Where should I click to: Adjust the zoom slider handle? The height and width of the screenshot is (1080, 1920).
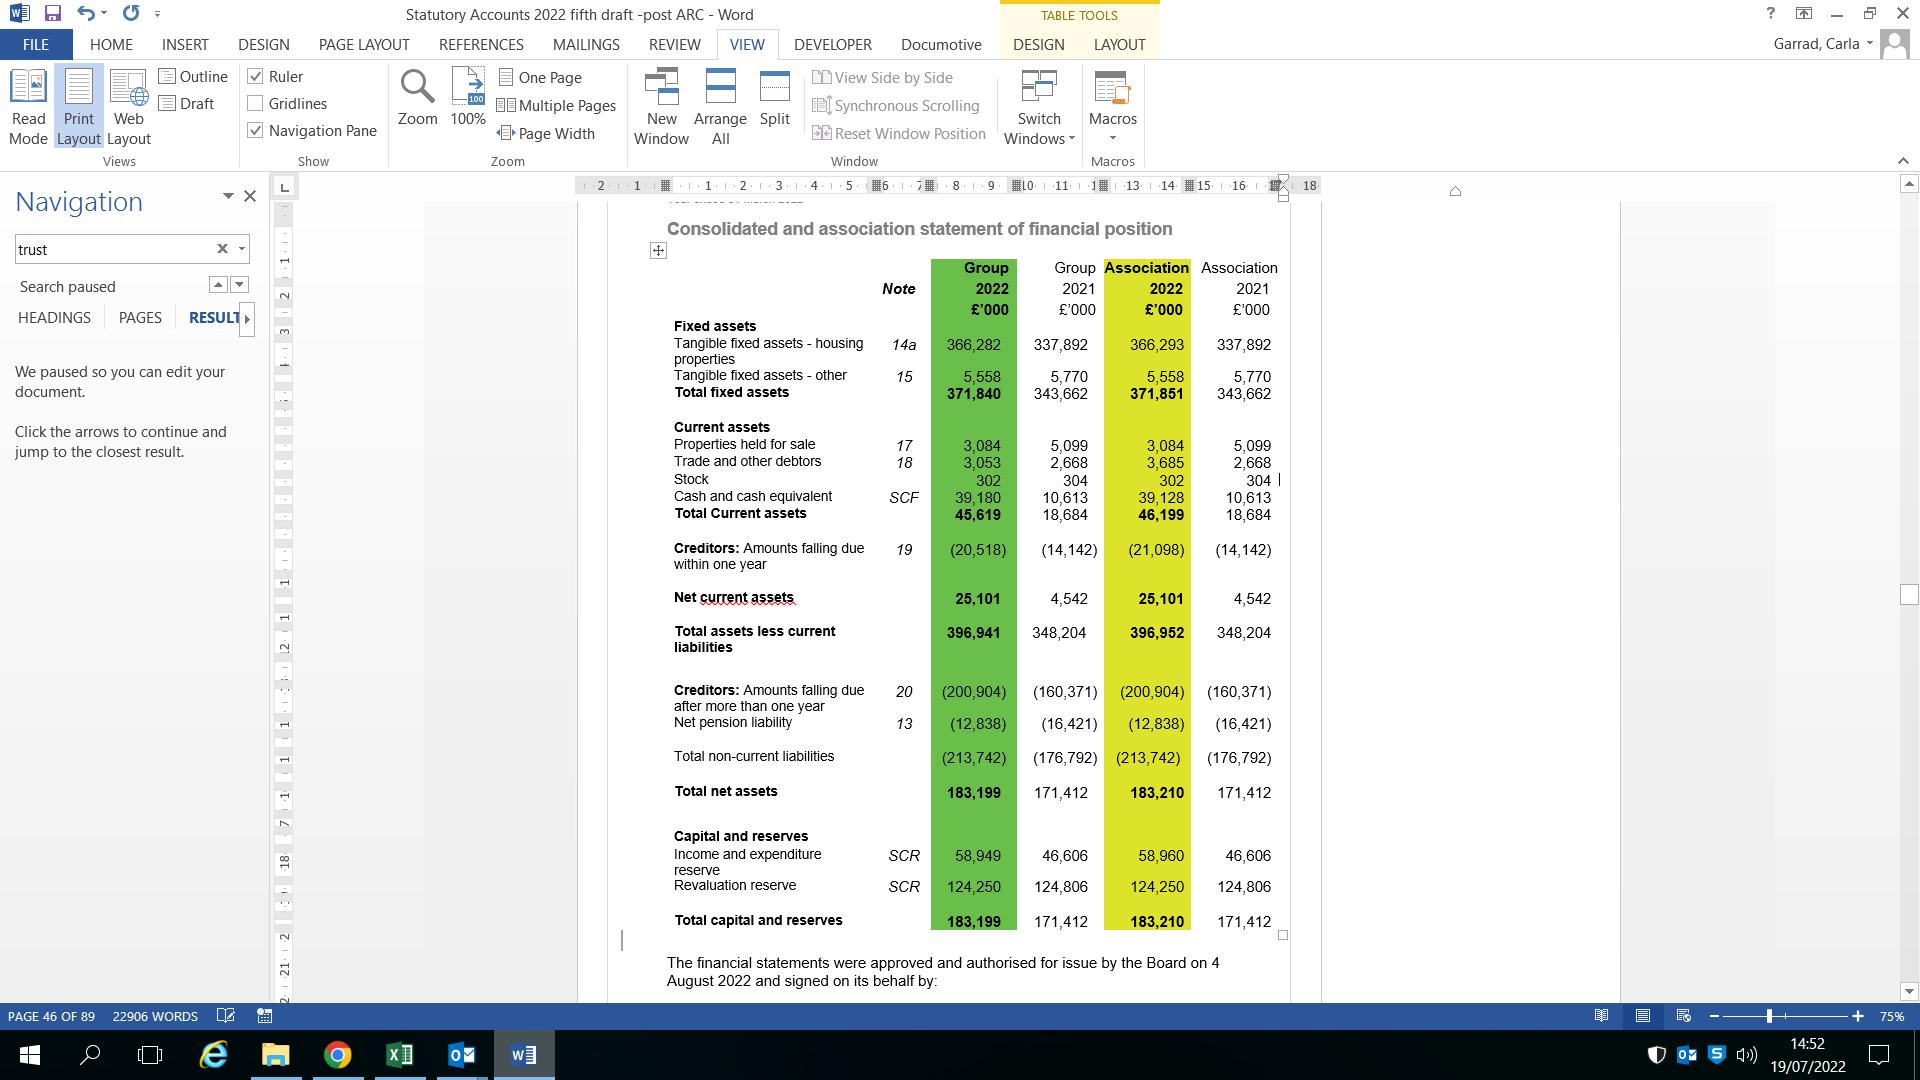(x=1769, y=1016)
